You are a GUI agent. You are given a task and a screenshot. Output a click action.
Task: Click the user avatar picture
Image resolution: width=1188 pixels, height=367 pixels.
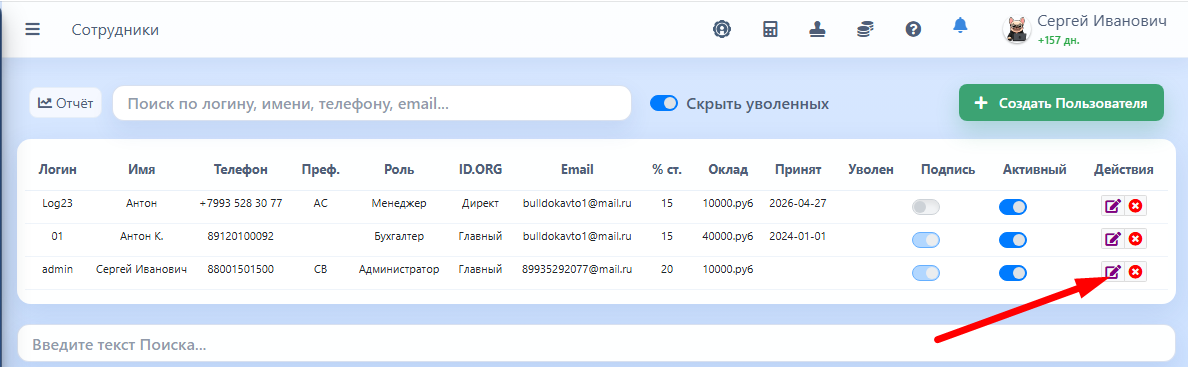click(x=1016, y=30)
